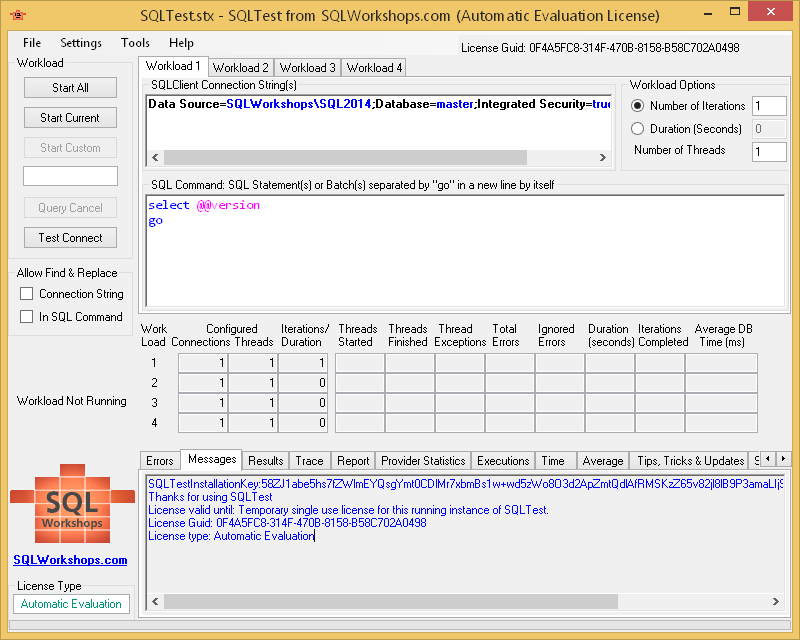Image resolution: width=800 pixels, height=640 pixels.
Task: Click the SQLTest app icon in title bar
Action: click(x=17, y=15)
